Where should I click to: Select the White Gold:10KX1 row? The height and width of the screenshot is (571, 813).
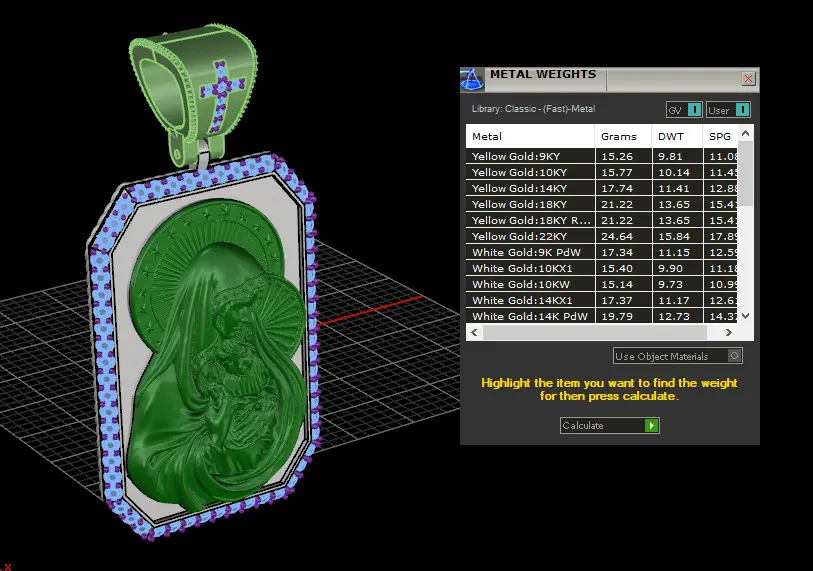[x=601, y=269]
